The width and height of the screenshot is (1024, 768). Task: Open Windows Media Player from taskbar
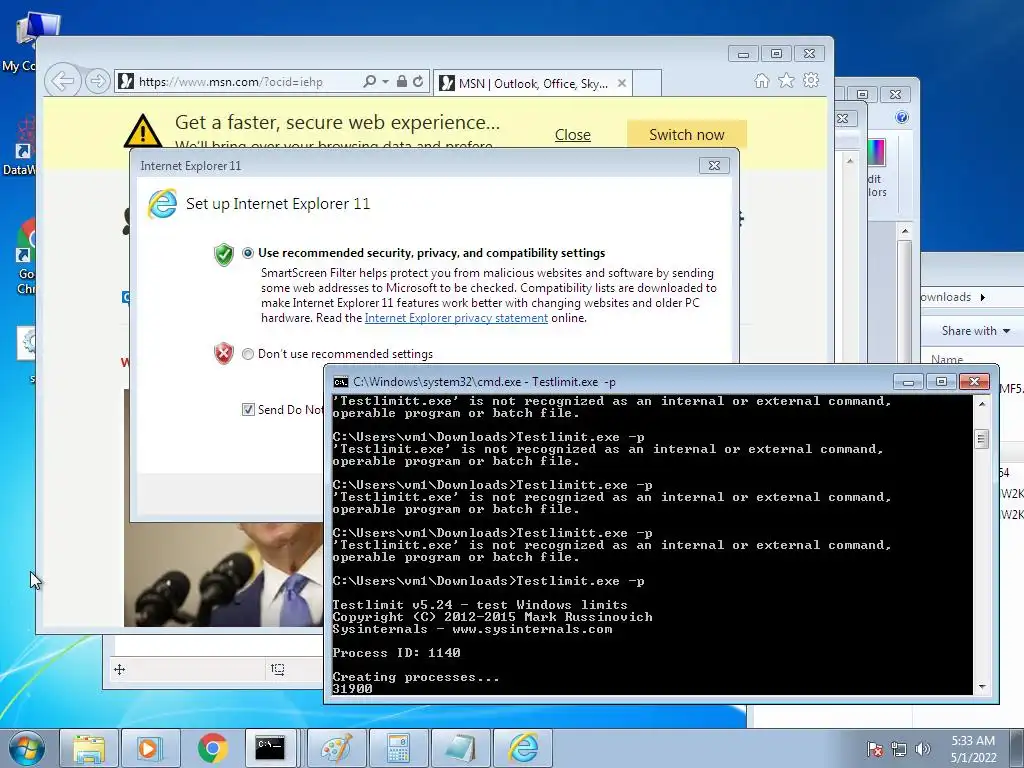click(x=149, y=748)
